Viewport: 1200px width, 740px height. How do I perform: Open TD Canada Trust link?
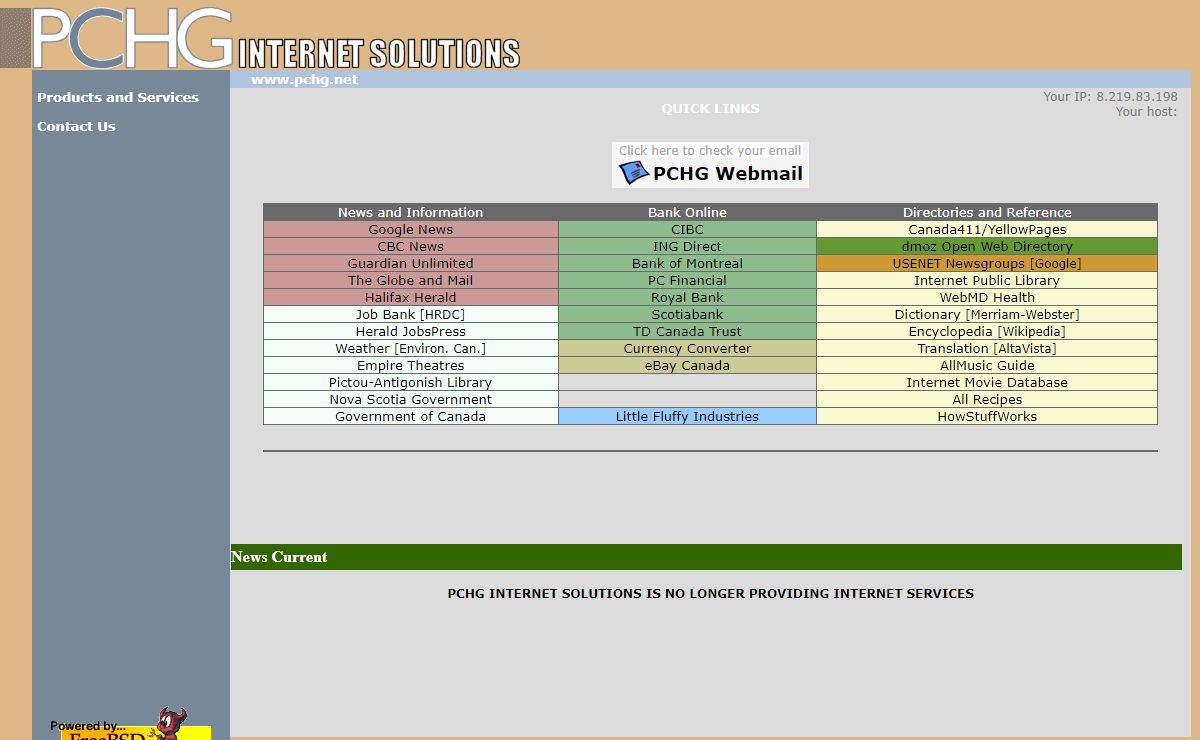[x=687, y=332]
